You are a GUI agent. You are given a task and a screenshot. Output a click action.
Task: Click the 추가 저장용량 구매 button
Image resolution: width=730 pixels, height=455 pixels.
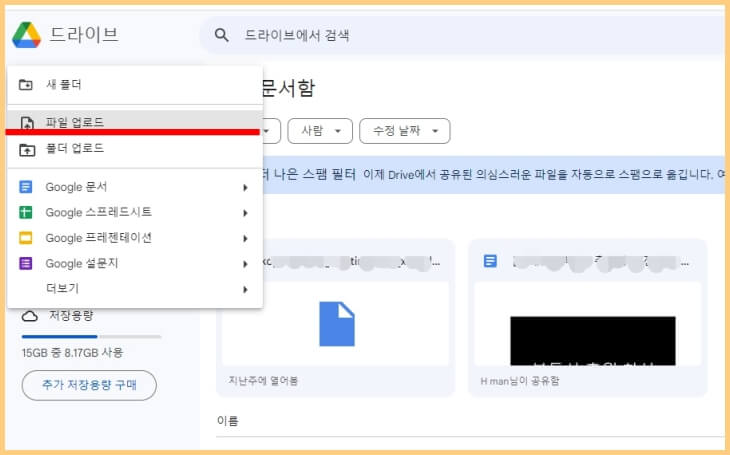[x=89, y=385]
